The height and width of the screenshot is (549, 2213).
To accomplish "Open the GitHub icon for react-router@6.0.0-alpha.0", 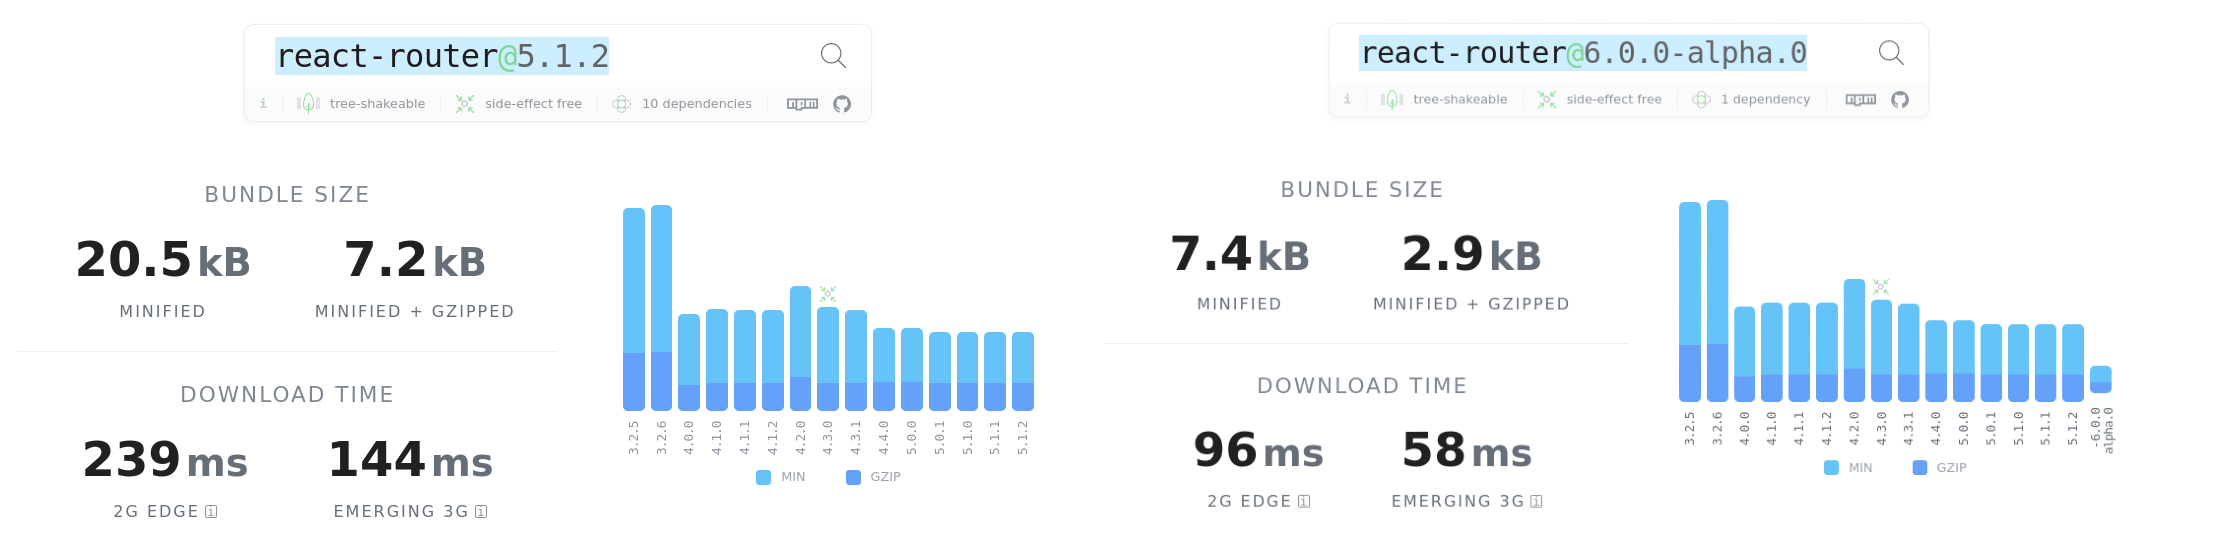I will (x=1900, y=99).
